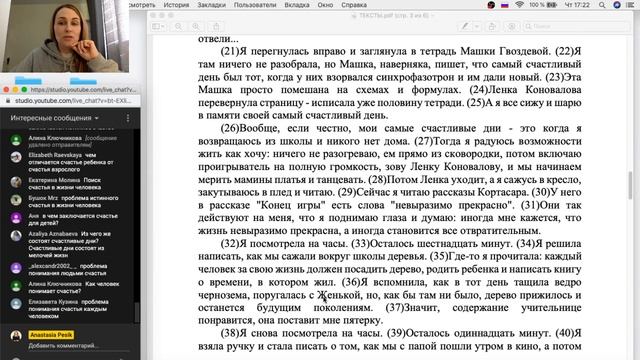Click Екатерина Молина's chat avatar

click(x=16, y=182)
